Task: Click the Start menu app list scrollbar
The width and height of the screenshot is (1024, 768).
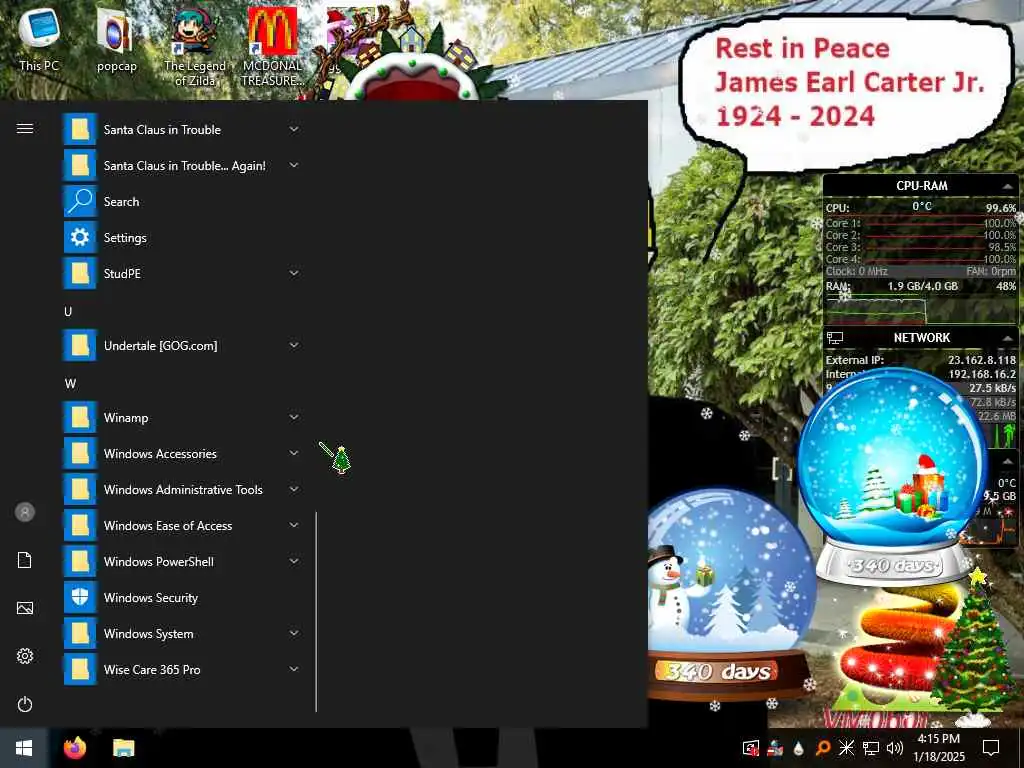Action: pyautogui.click(x=316, y=611)
